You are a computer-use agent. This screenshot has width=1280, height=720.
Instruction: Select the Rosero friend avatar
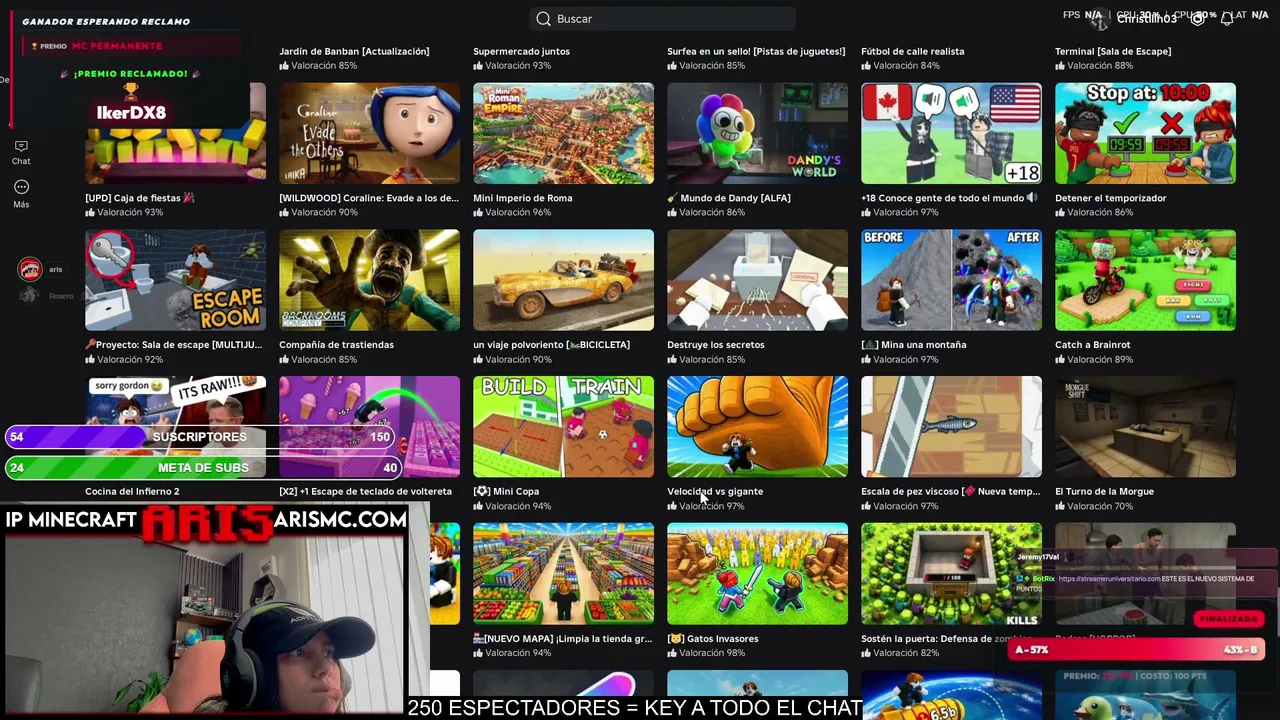30,296
